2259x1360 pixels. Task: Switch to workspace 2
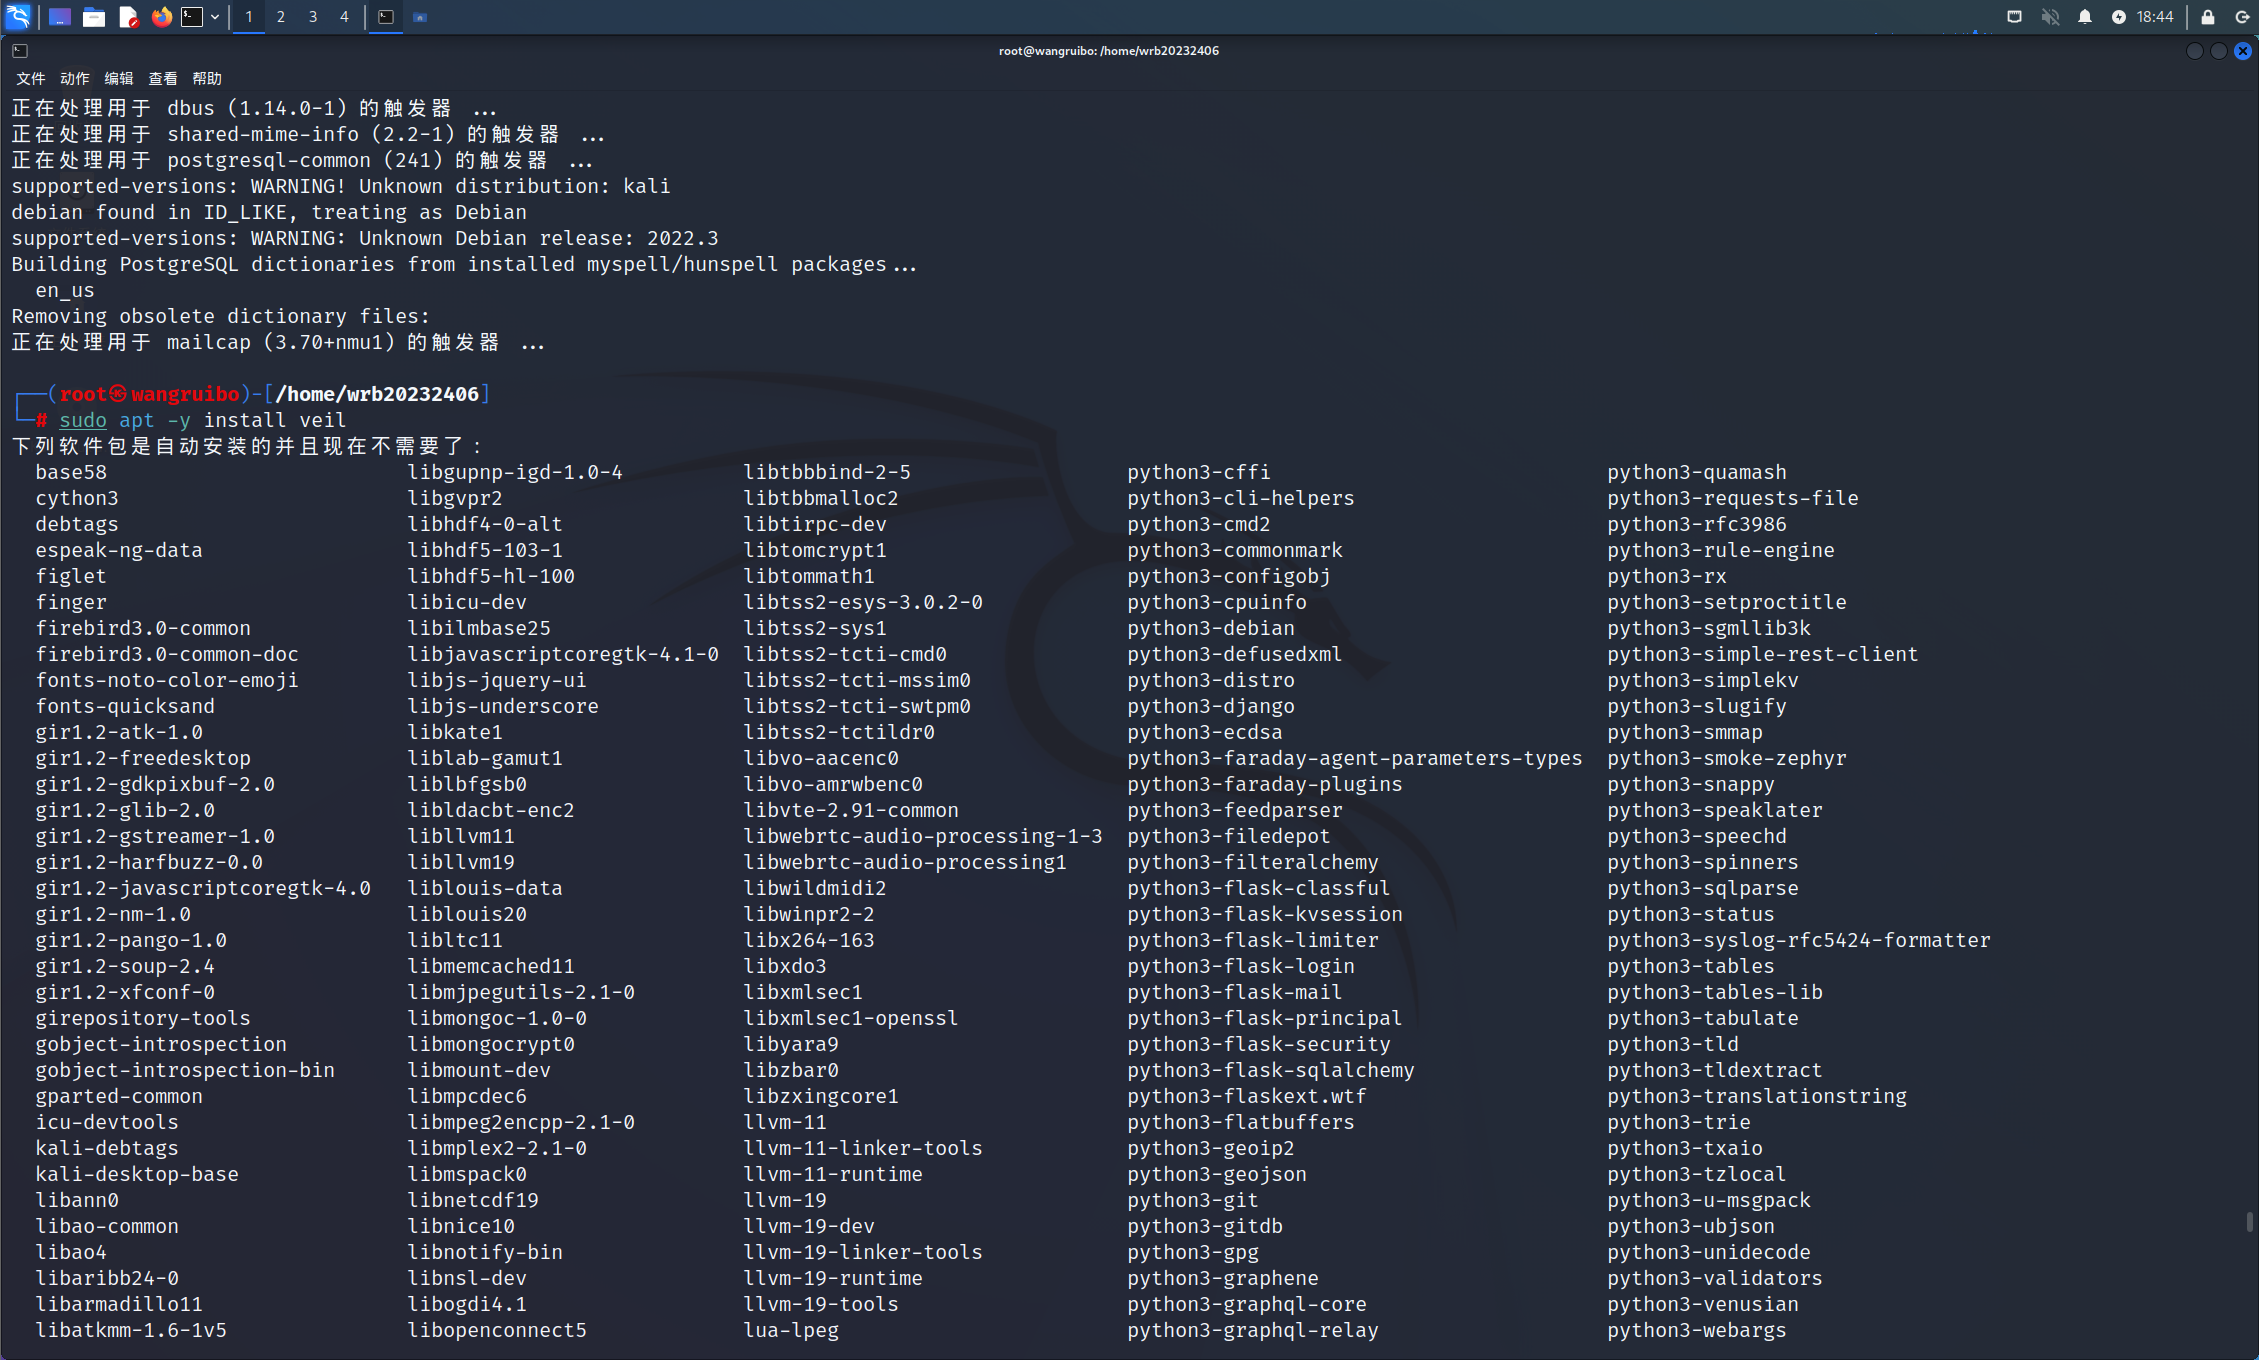(x=281, y=16)
